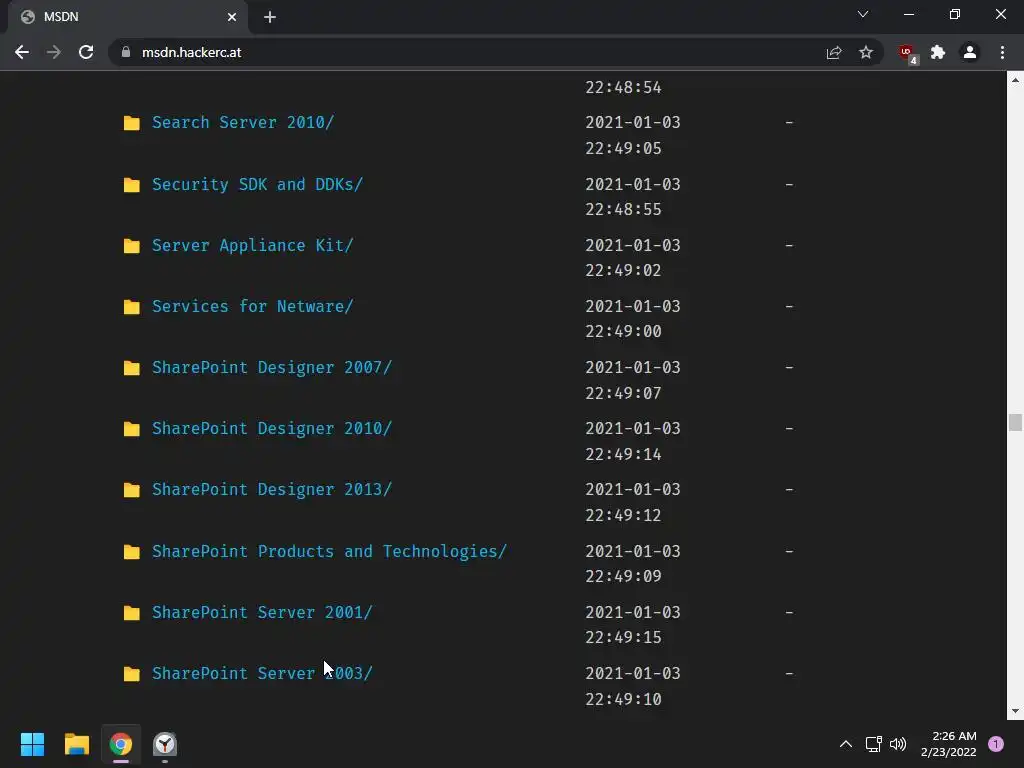Click folder icon beside SharePoint Server 2003
Image resolution: width=1024 pixels, height=768 pixels.
(132, 673)
